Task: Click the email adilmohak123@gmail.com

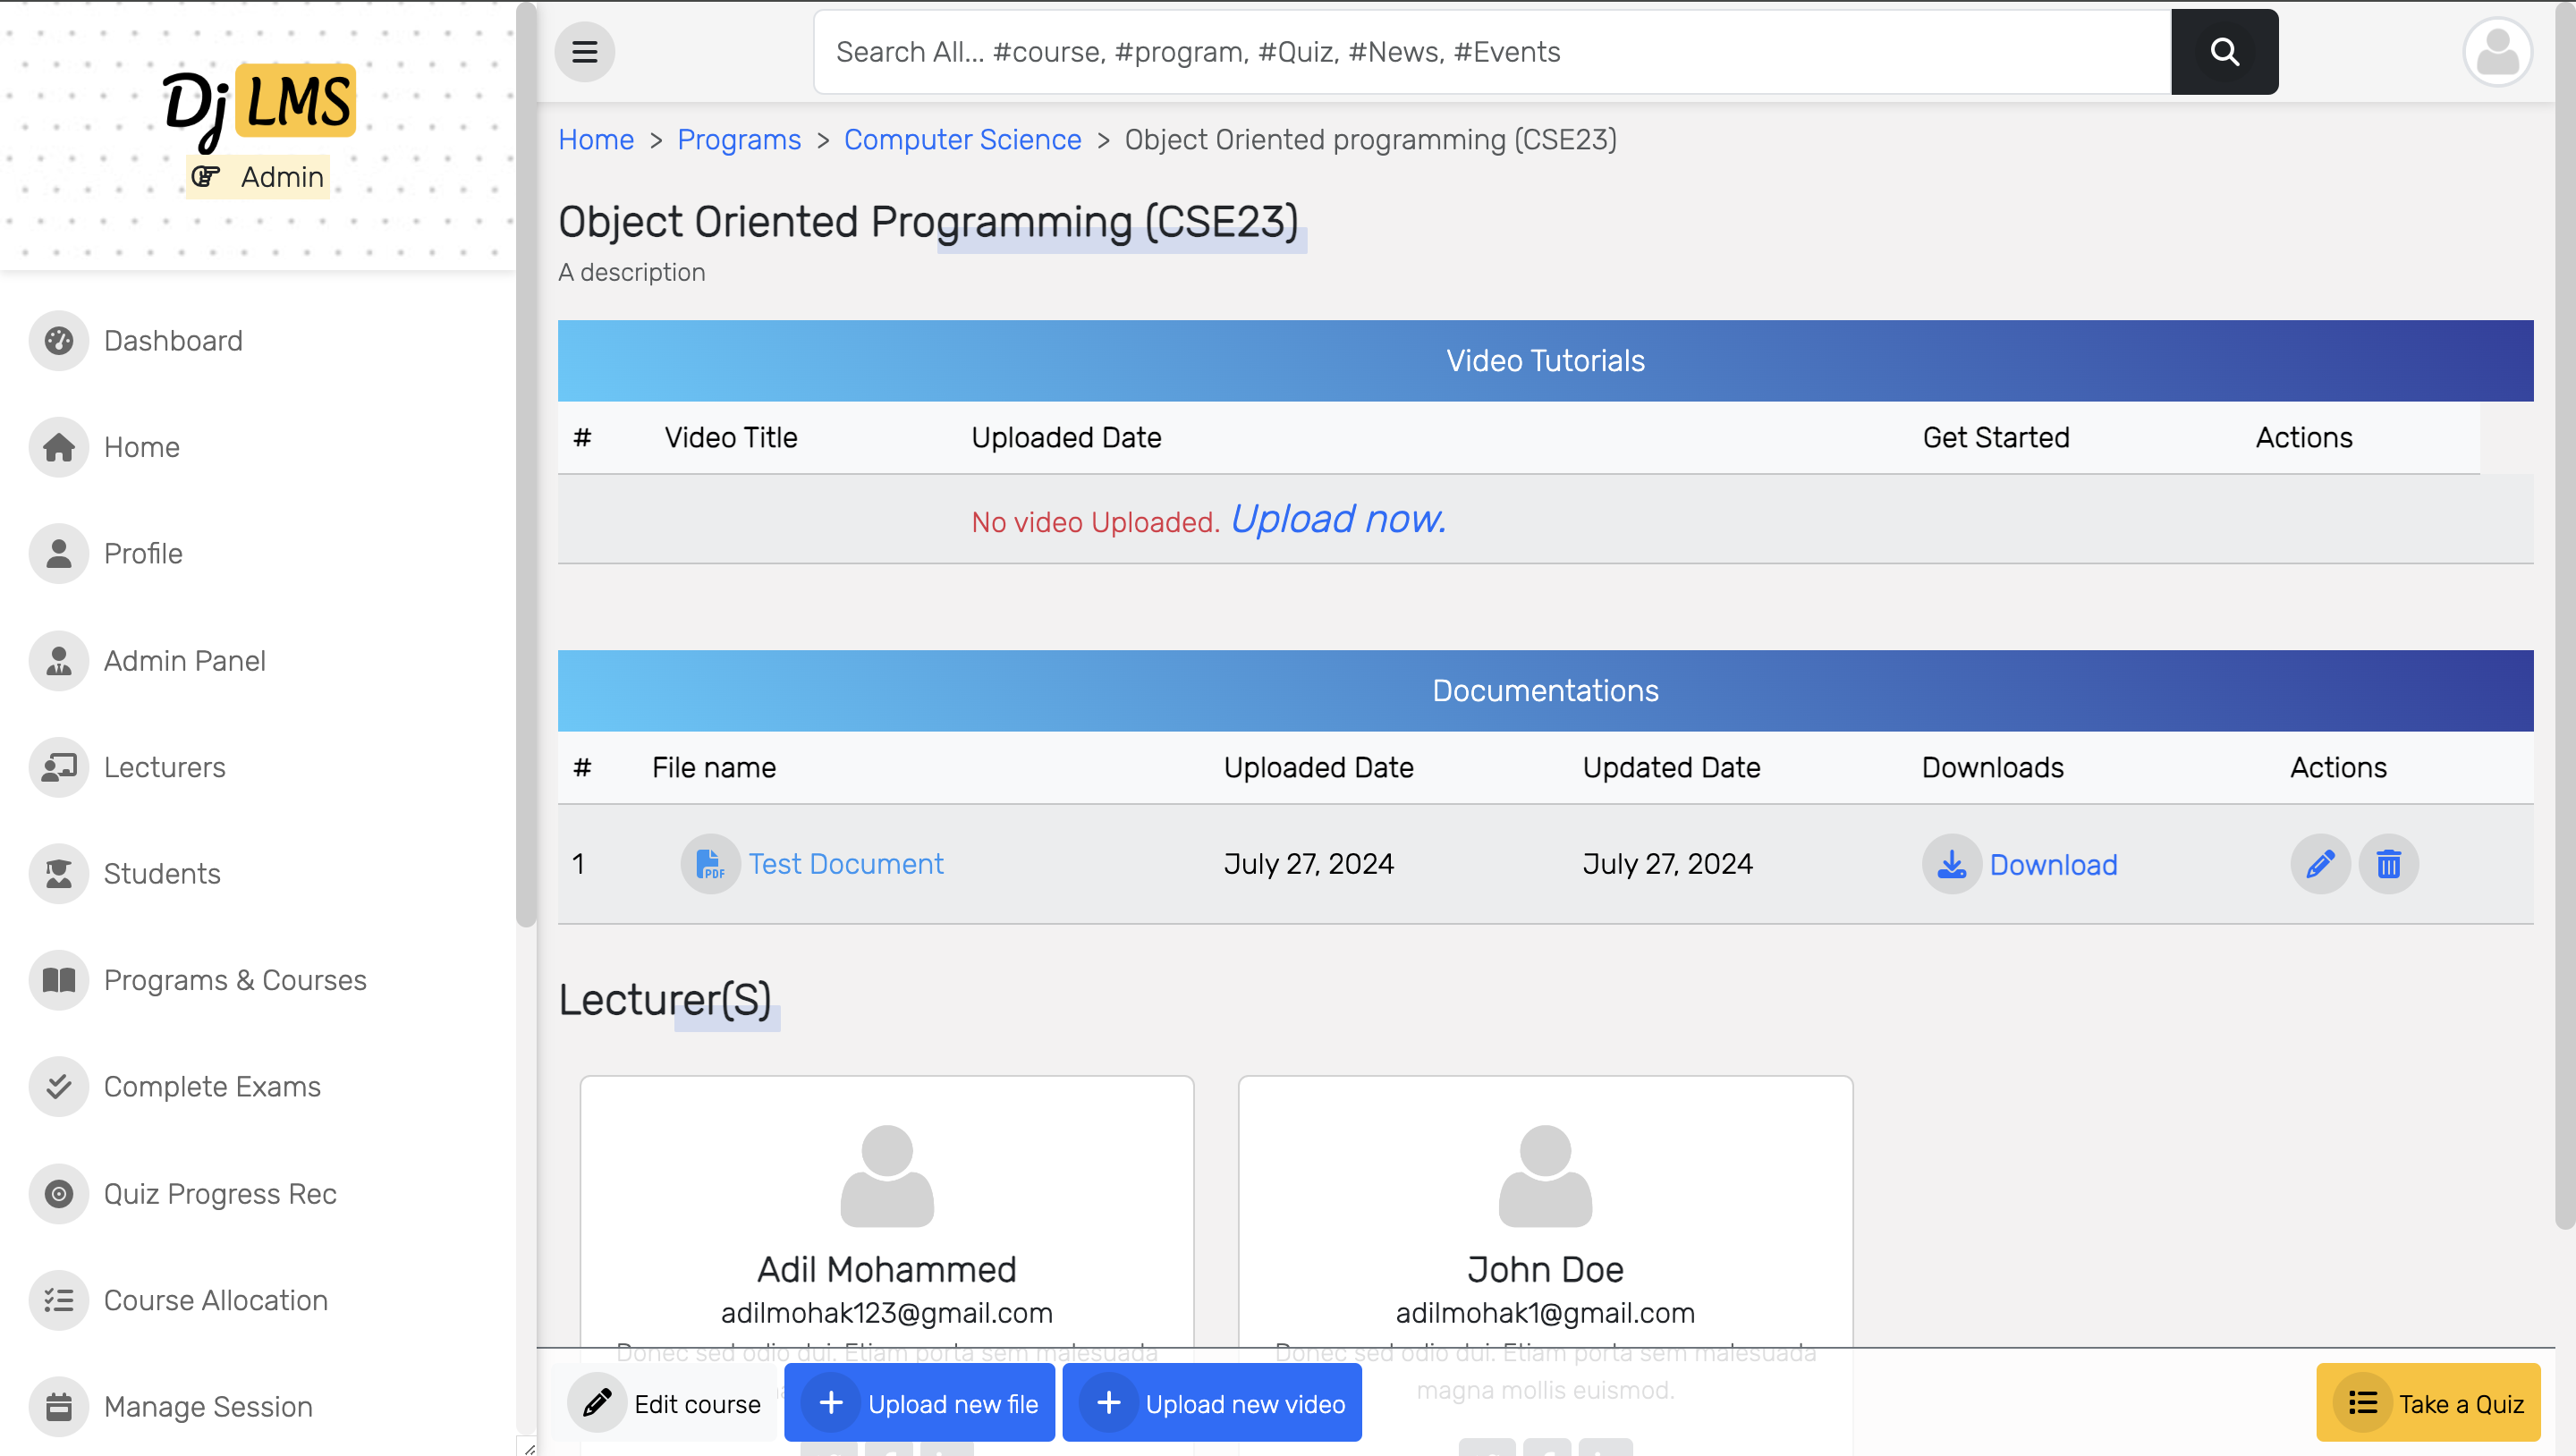Action: [x=887, y=1313]
